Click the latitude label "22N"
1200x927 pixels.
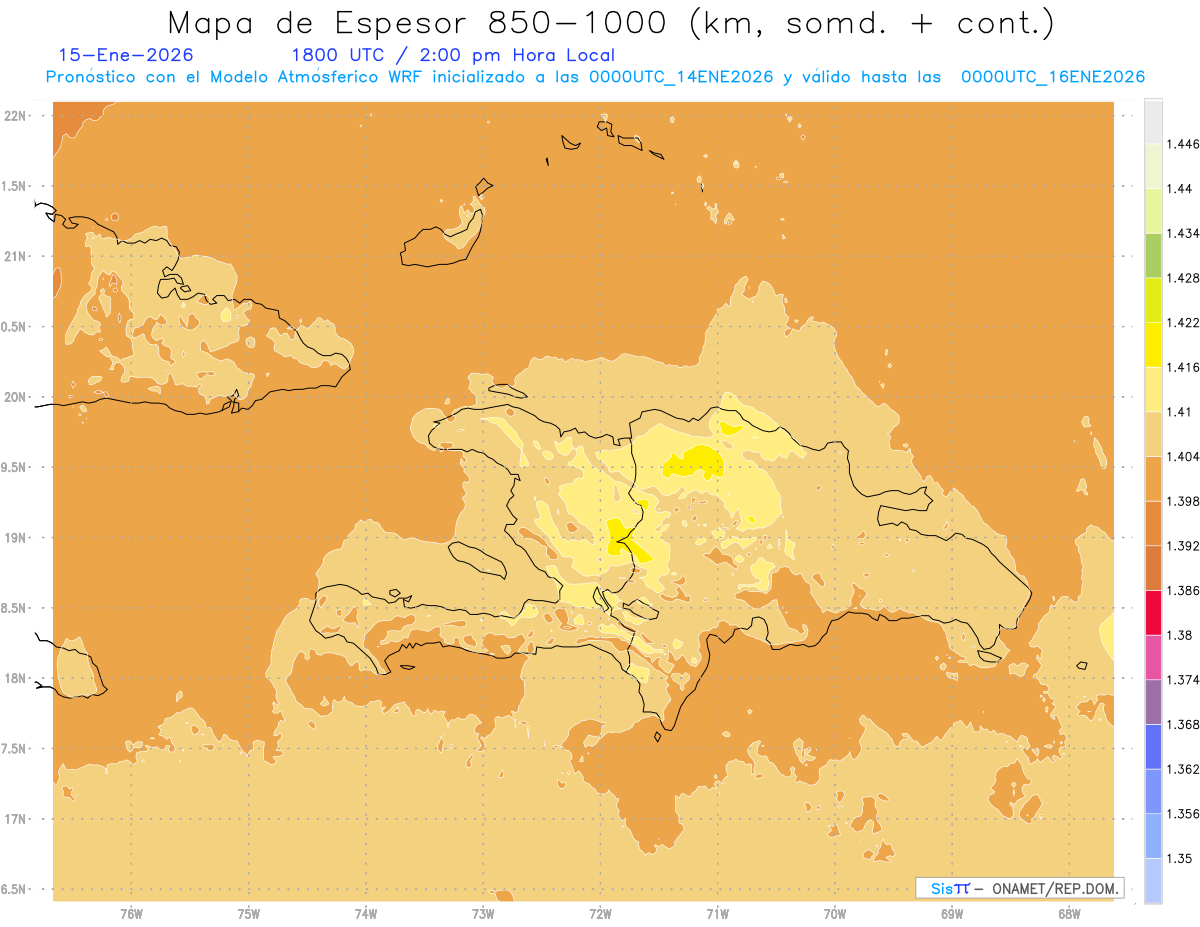pos(15,116)
